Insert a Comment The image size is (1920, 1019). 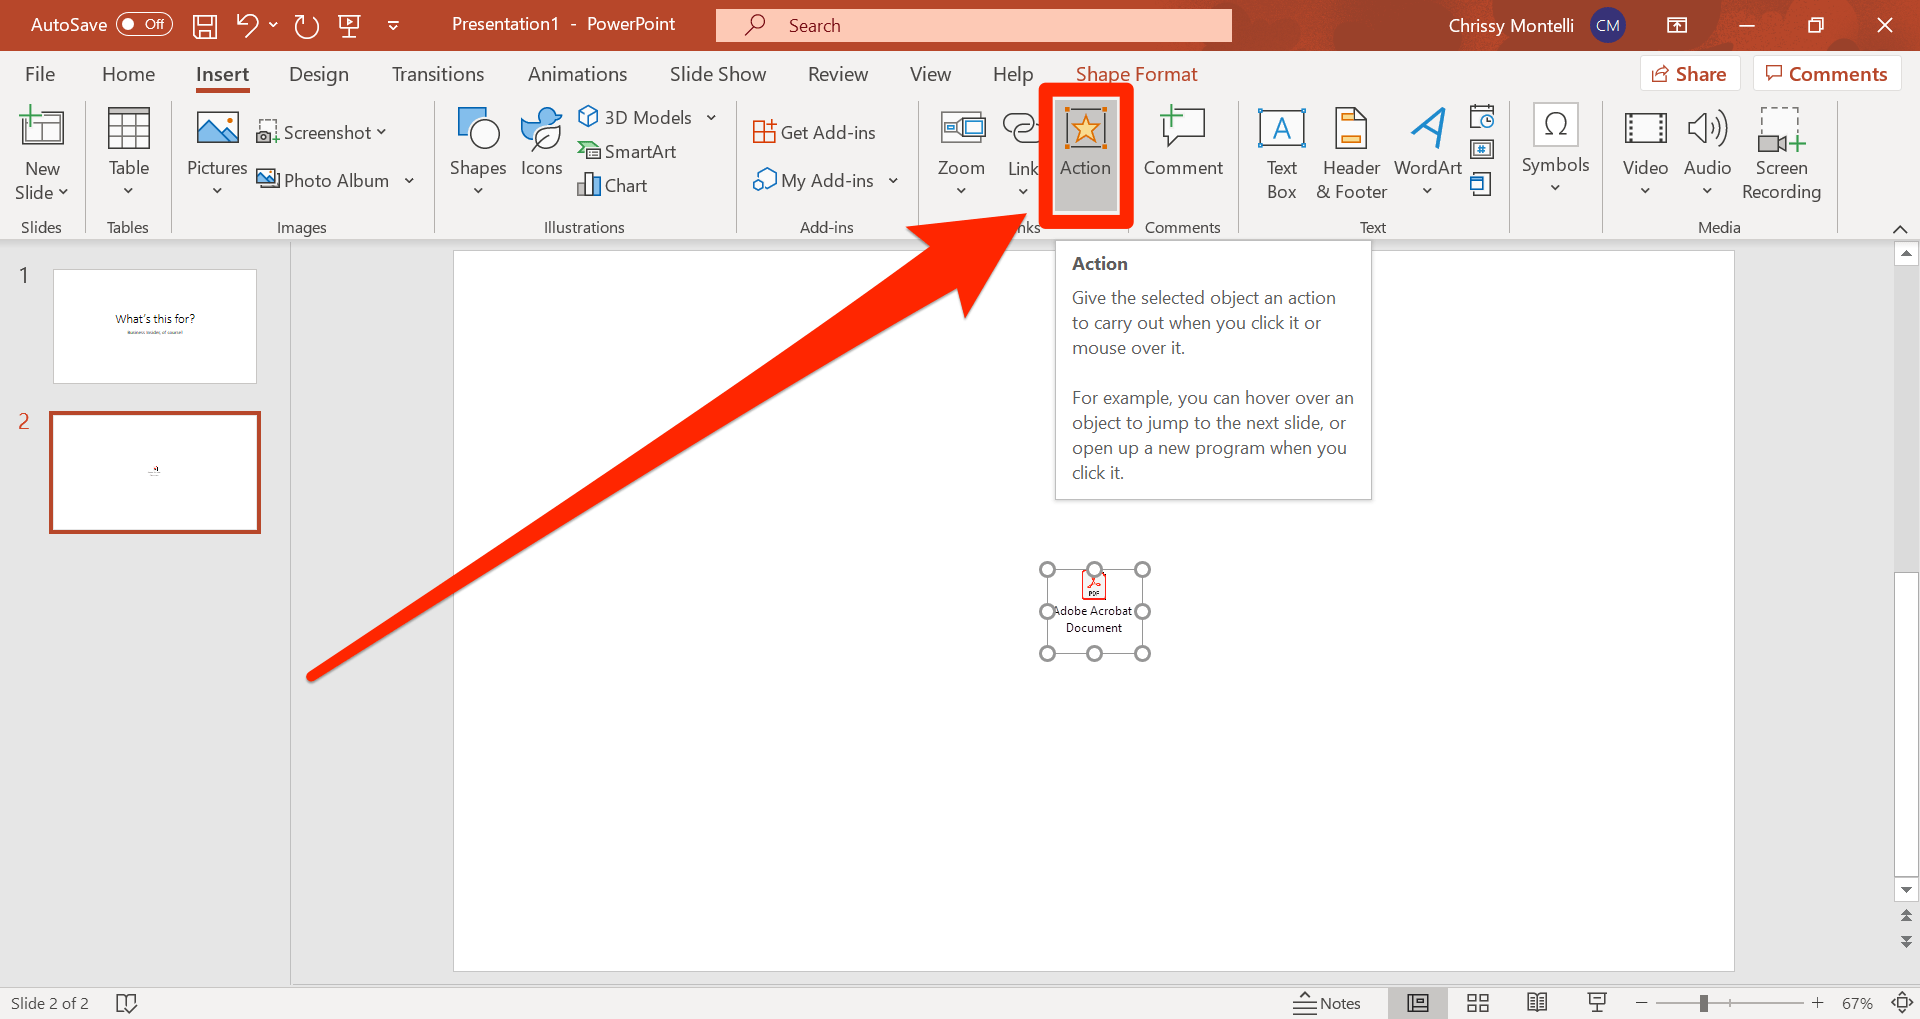1183,143
